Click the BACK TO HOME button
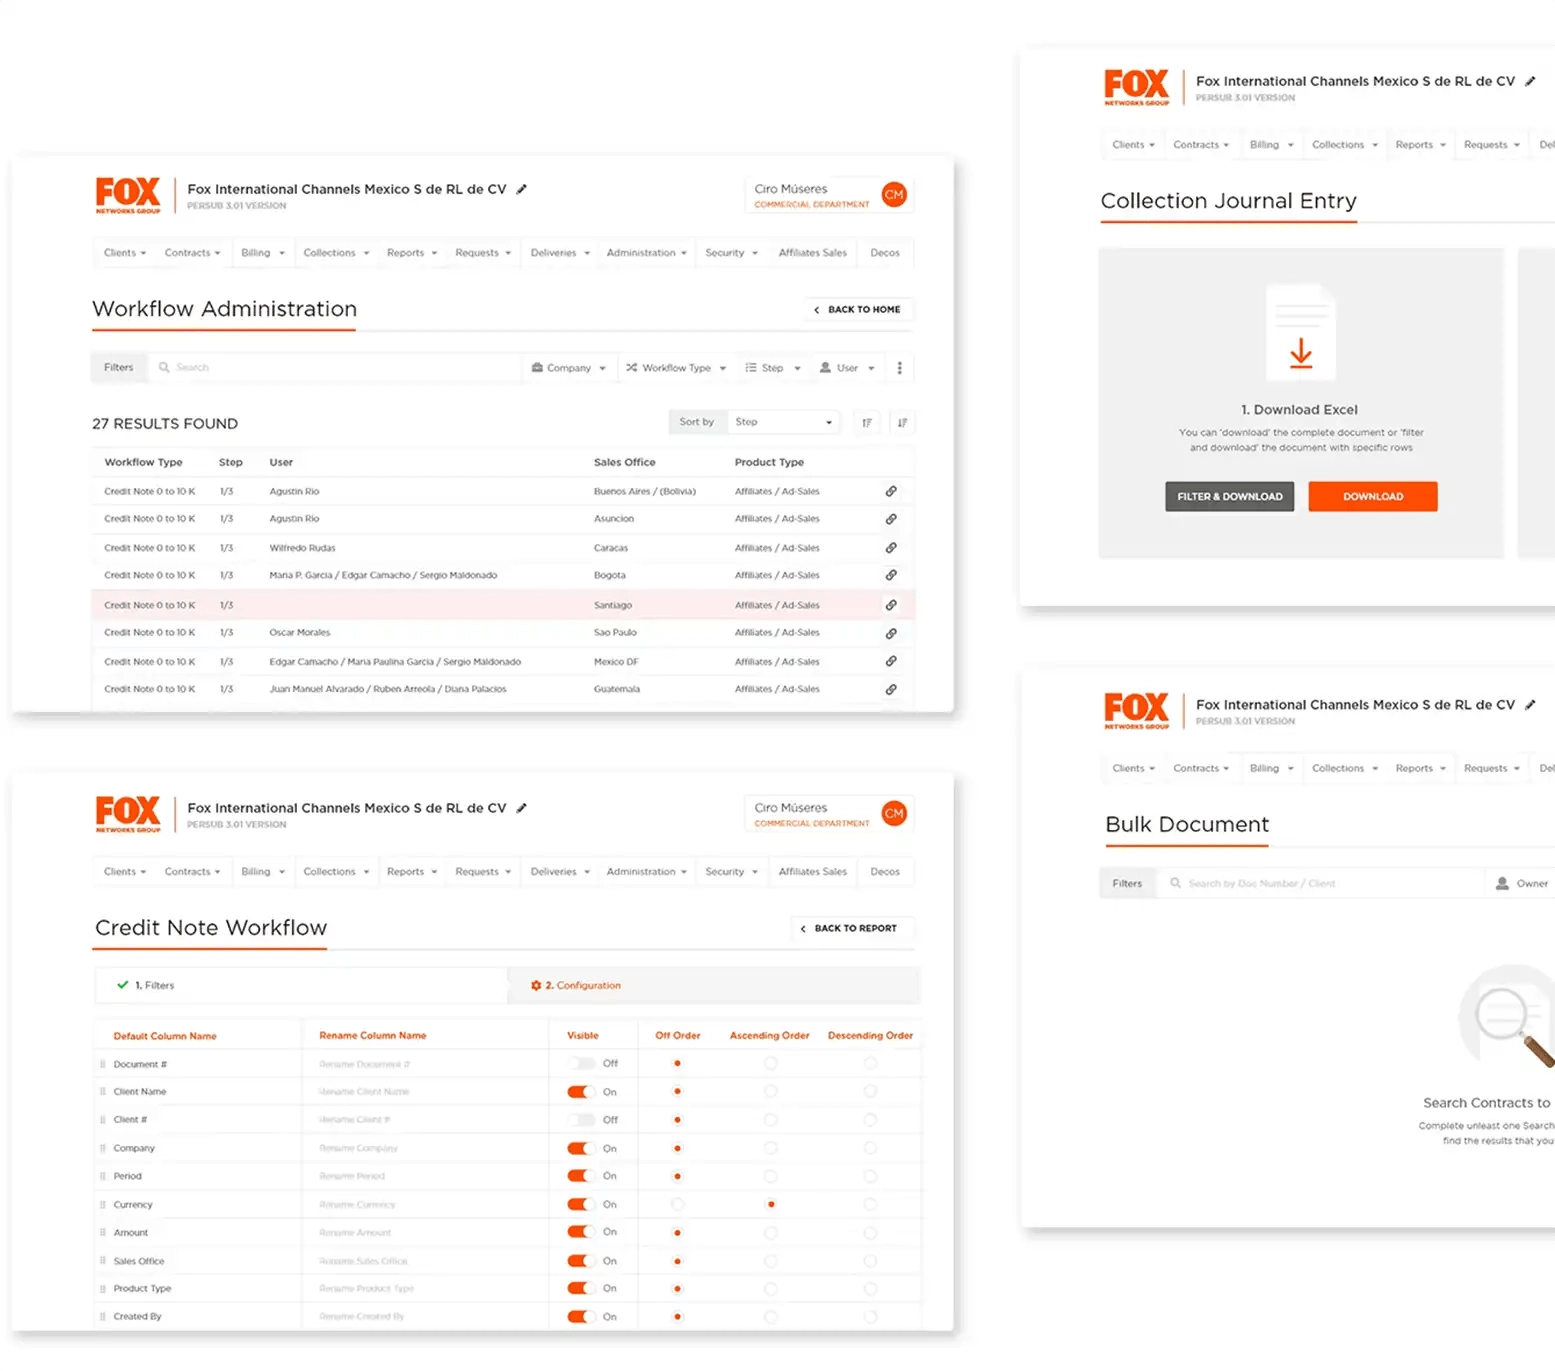 point(858,310)
